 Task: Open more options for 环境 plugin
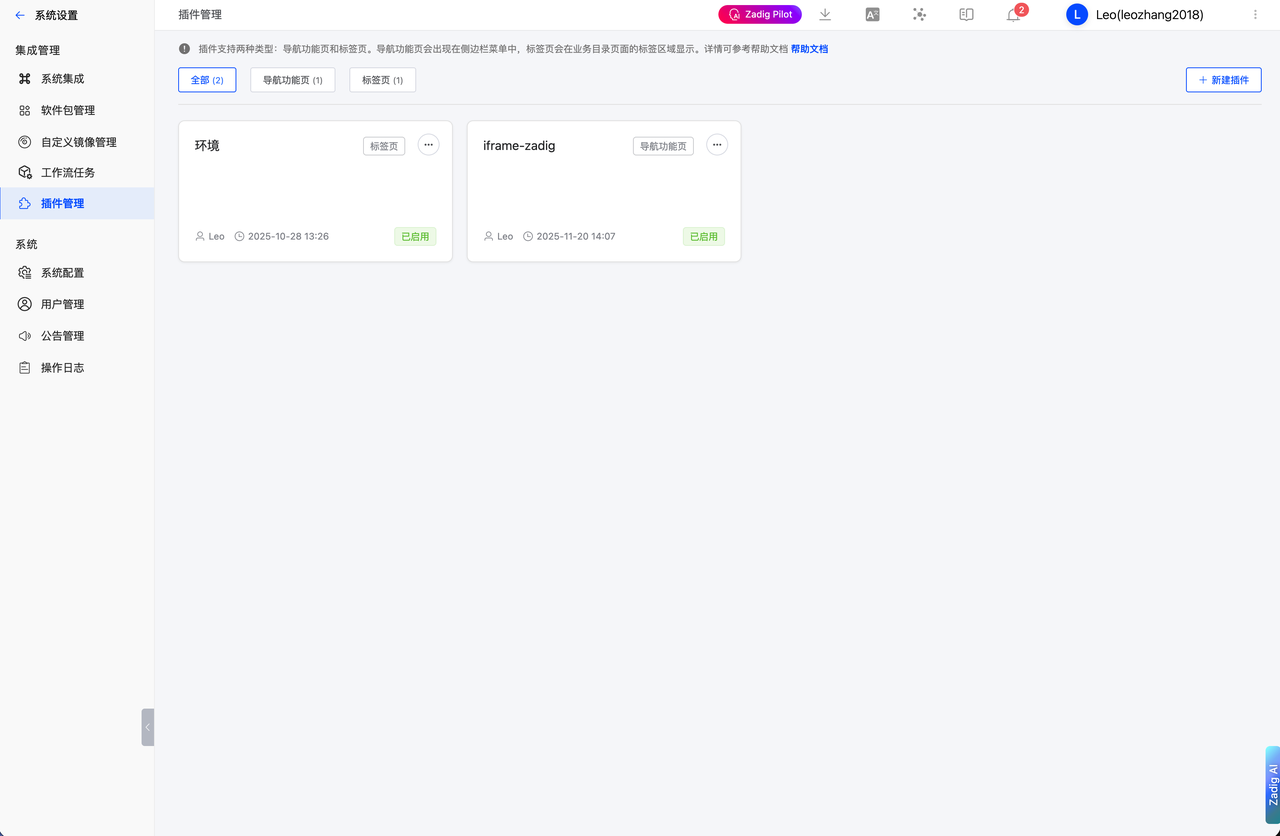point(428,145)
